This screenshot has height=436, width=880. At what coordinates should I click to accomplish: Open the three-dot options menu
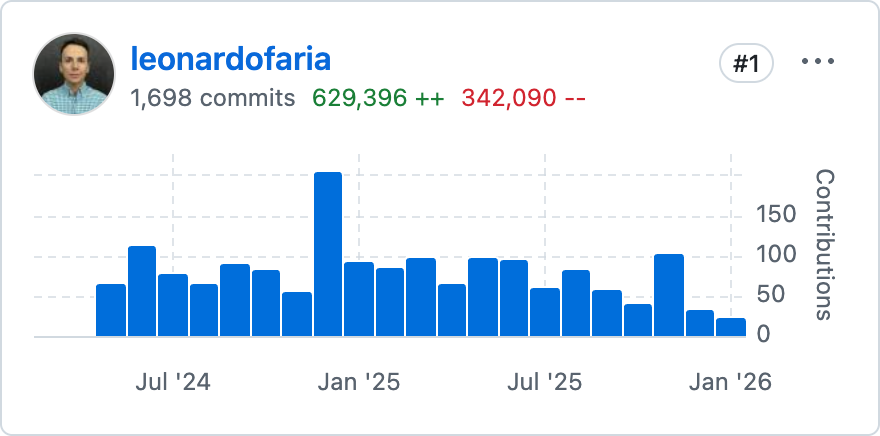817,62
